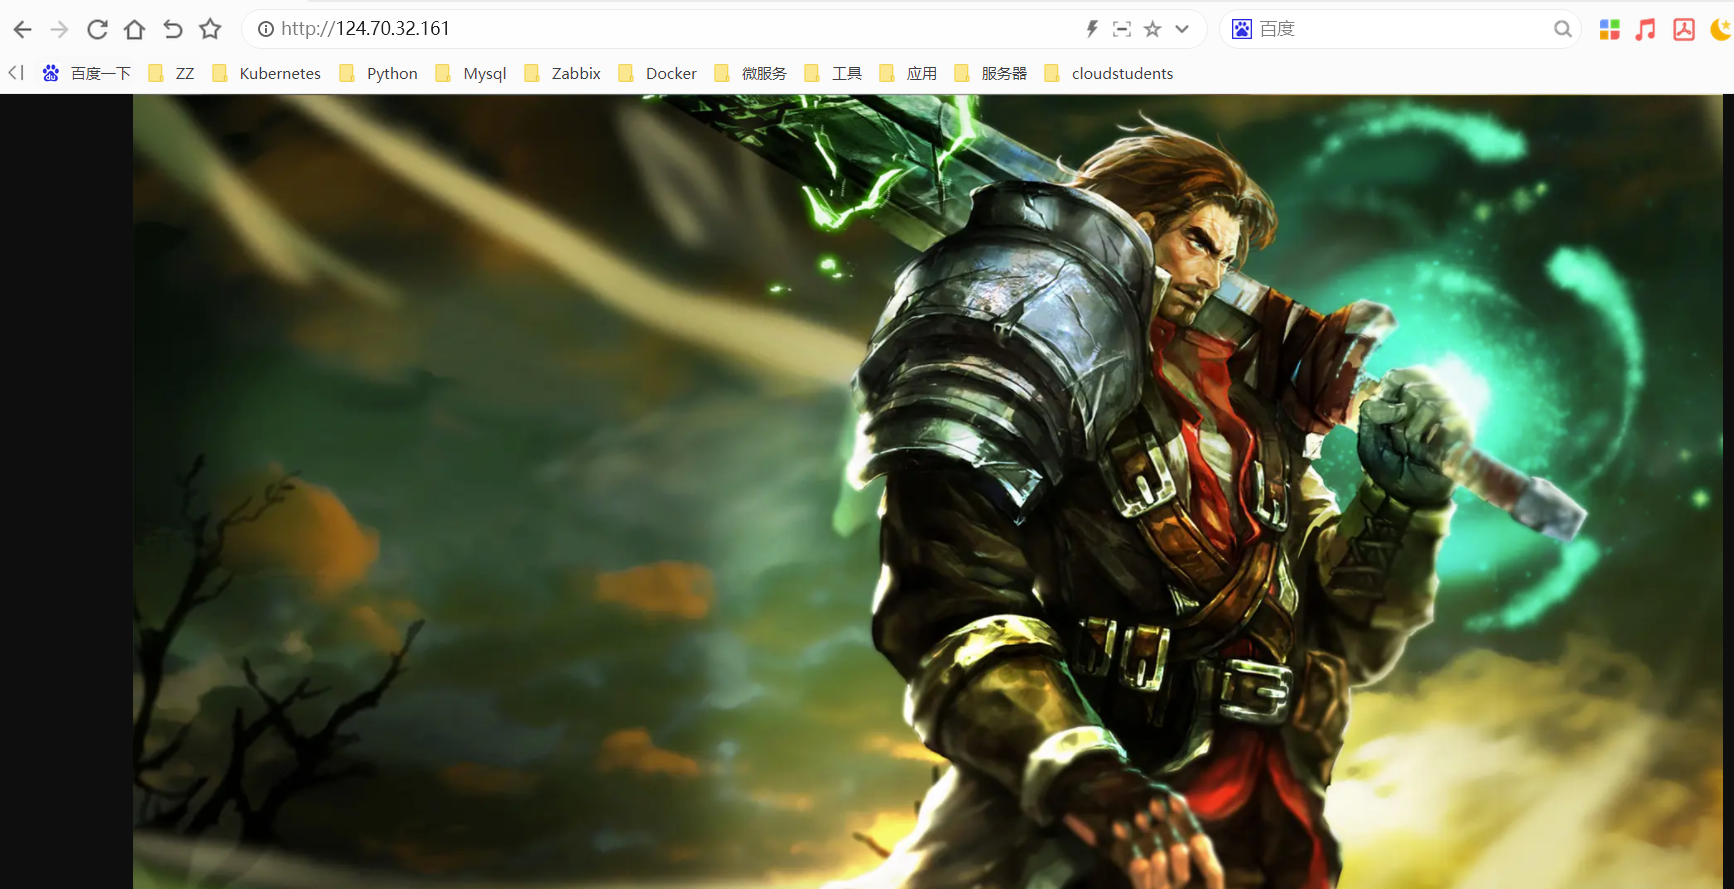Open the Docker bookmark folder

coord(657,73)
